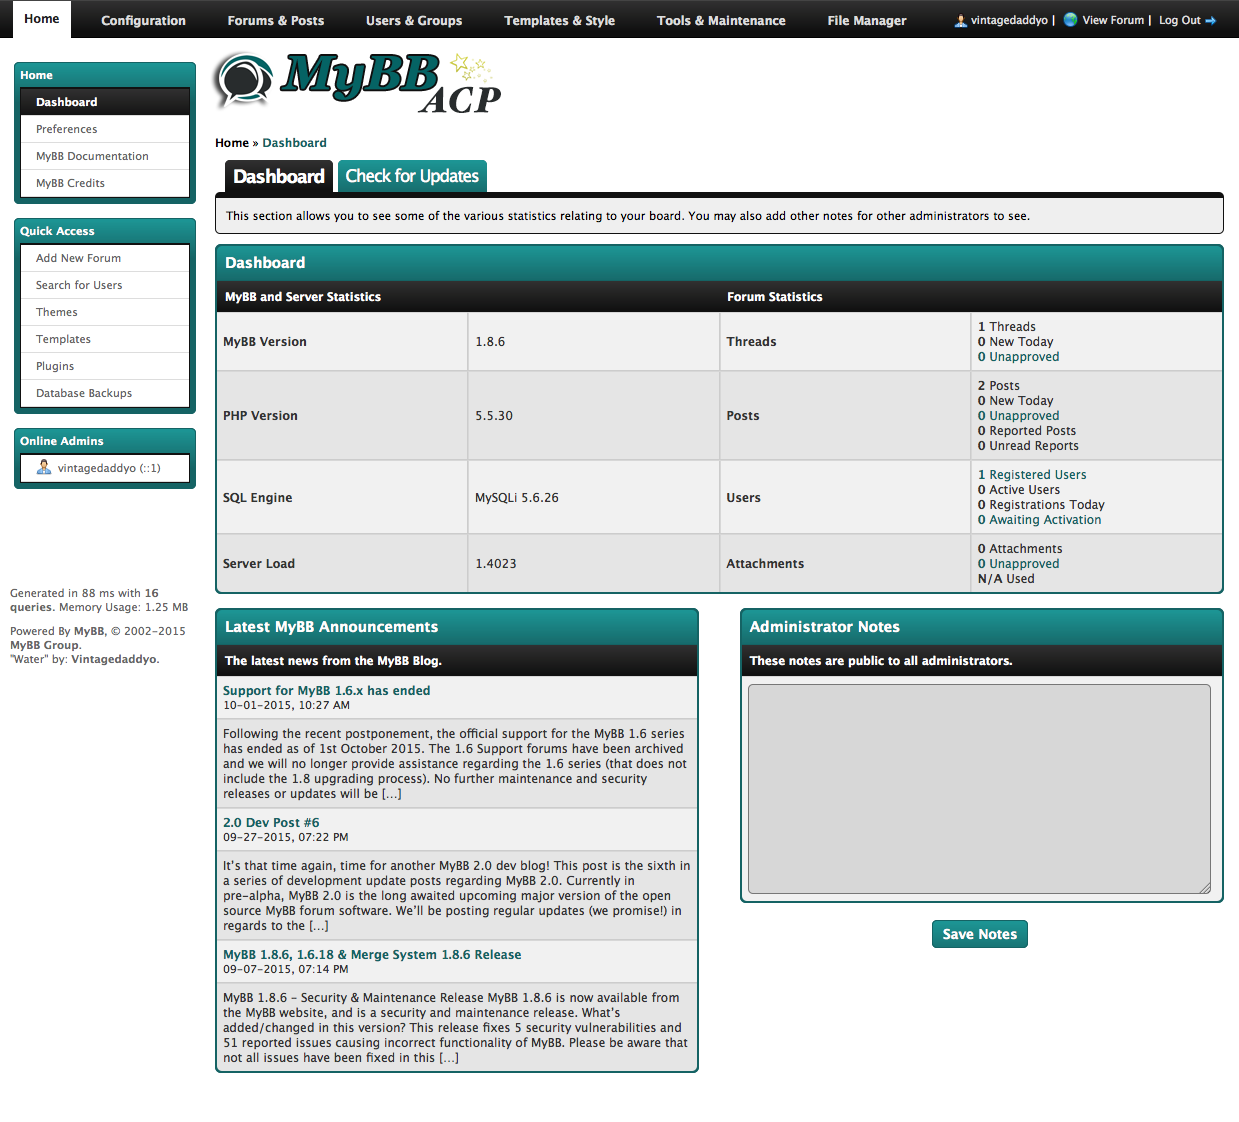
Task: Click the Threads Unapproved link
Action: (x=1018, y=357)
